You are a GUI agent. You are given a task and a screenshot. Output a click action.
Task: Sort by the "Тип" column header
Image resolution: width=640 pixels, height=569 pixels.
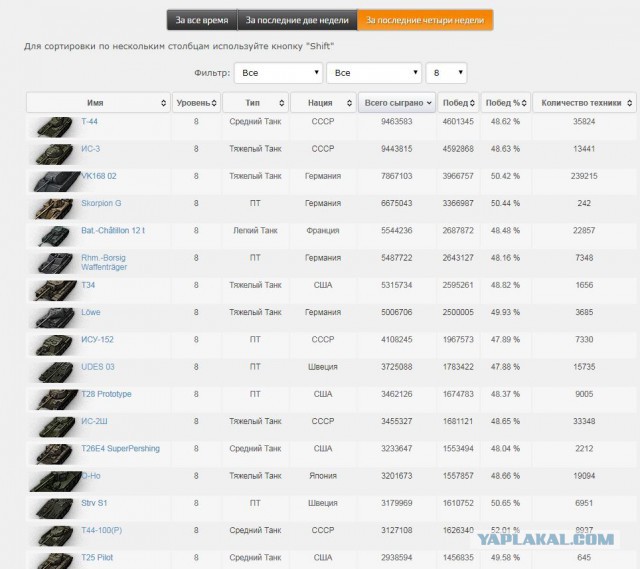point(256,102)
